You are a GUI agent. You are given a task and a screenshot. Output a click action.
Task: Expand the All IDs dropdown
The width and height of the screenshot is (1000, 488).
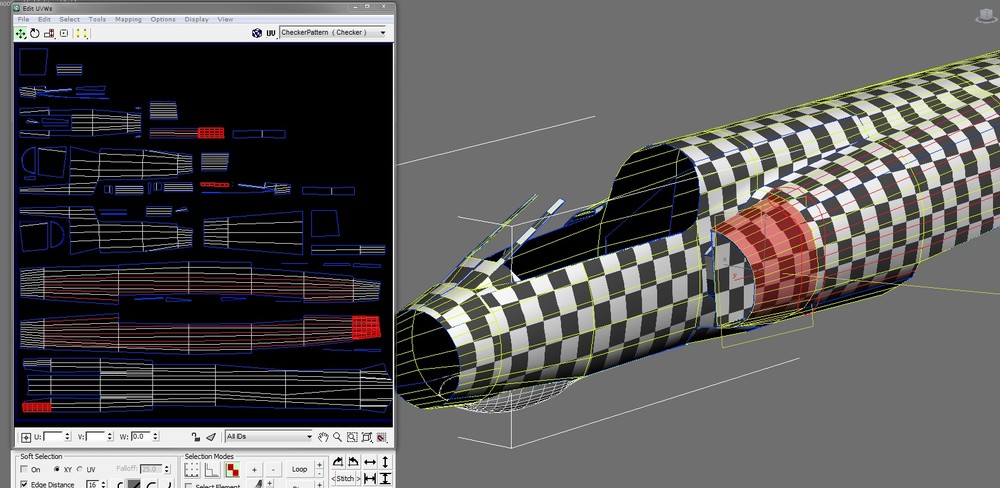308,437
